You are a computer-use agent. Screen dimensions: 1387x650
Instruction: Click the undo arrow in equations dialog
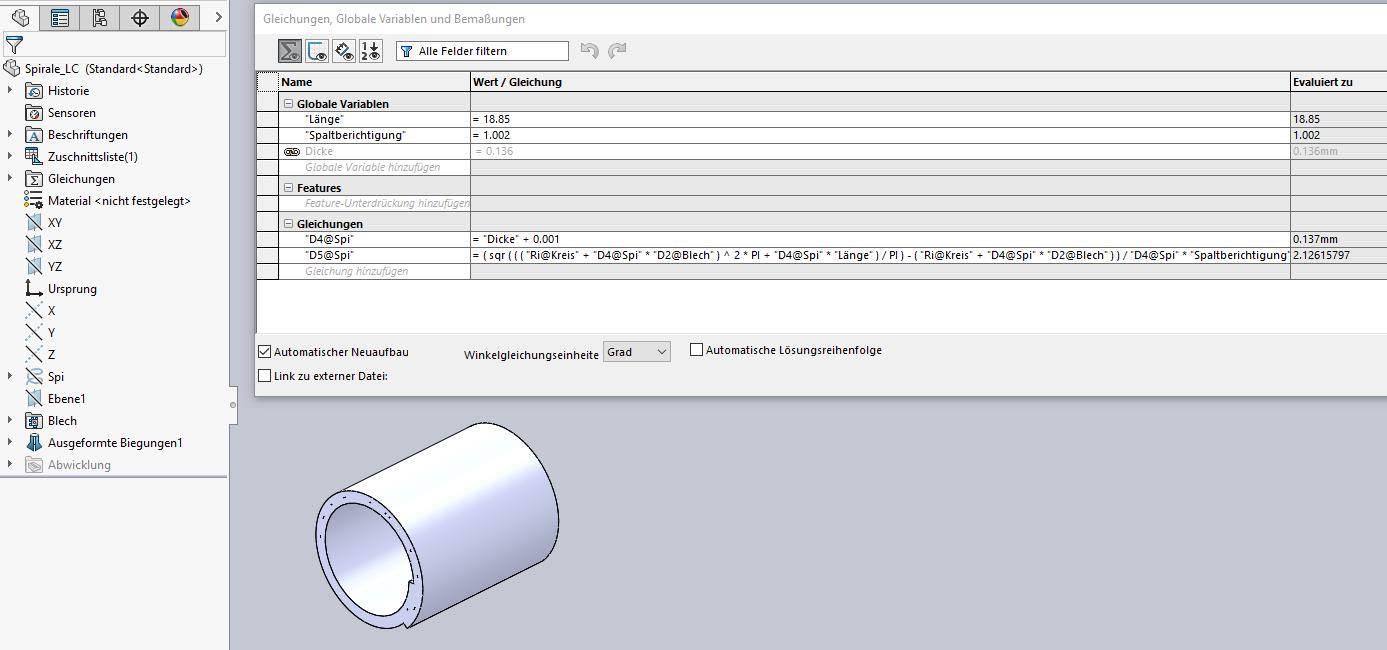coord(590,50)
